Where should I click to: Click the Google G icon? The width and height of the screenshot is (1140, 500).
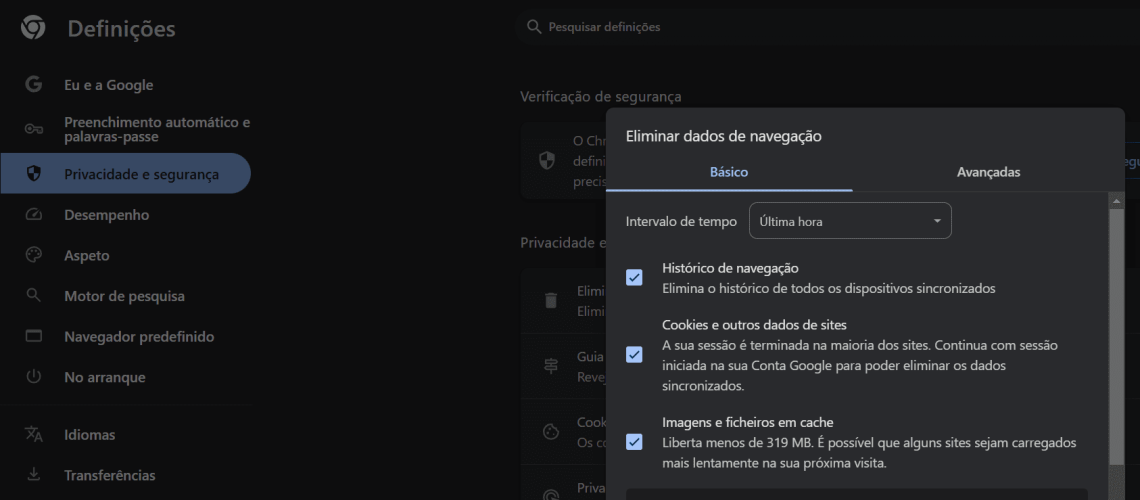(x=33, y=84)
